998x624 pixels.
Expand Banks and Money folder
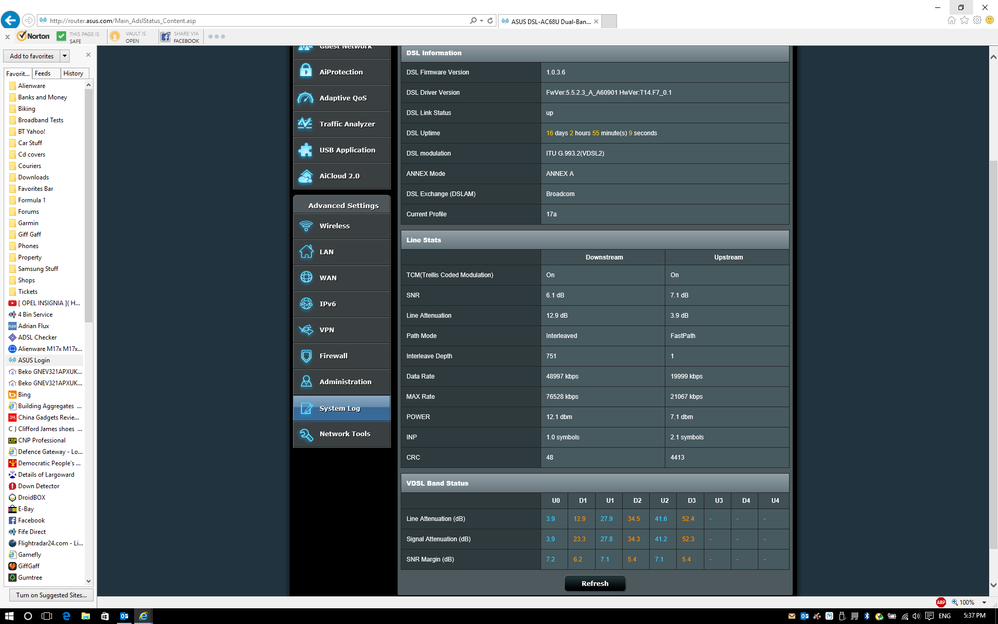coord(42,97)
